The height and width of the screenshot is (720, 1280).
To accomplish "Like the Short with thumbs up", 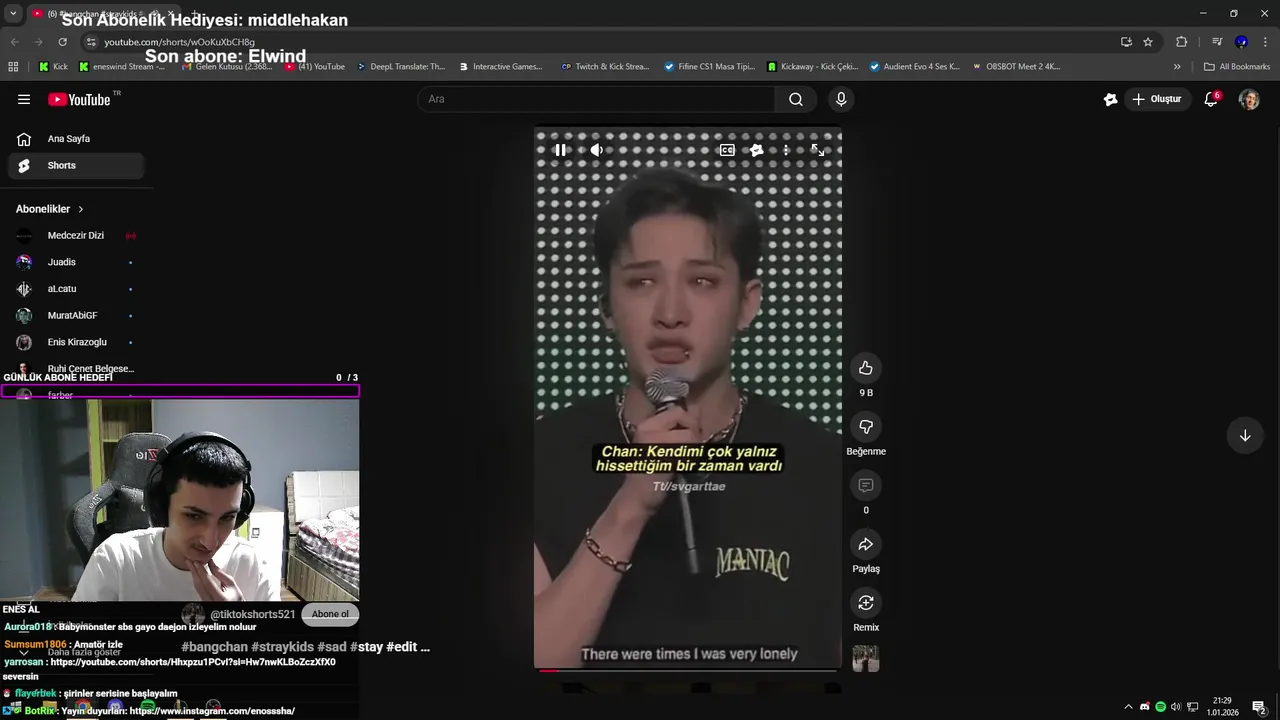I will [866, 368].
